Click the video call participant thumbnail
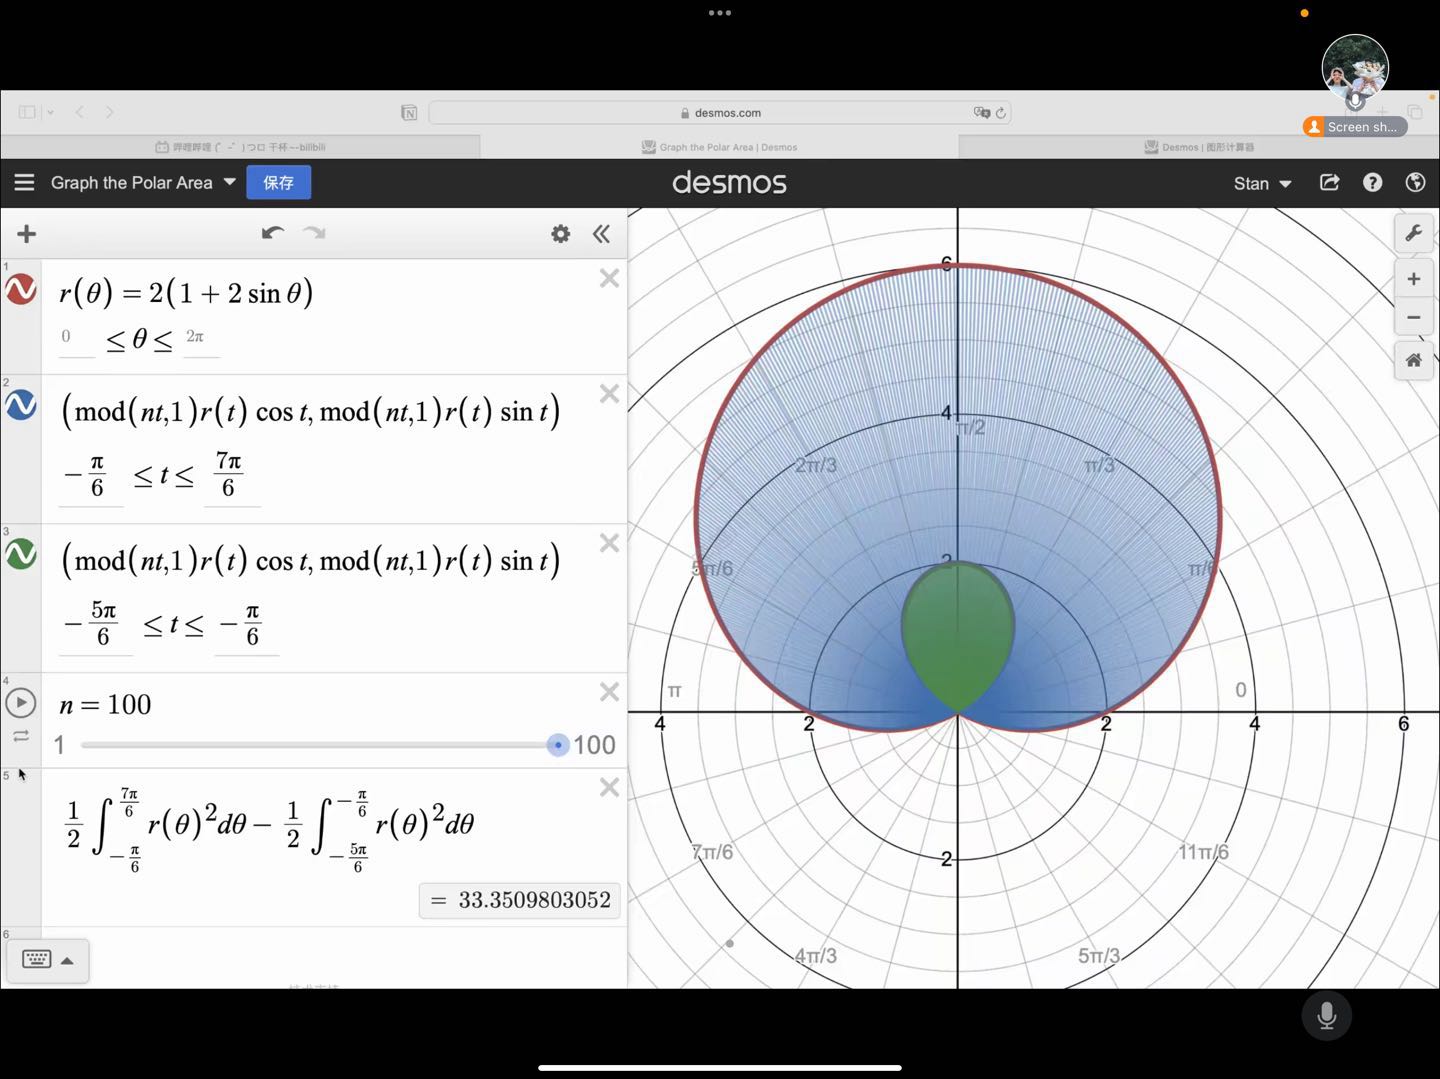This screenshot has width=1440, height=1079. [1355, 67]
